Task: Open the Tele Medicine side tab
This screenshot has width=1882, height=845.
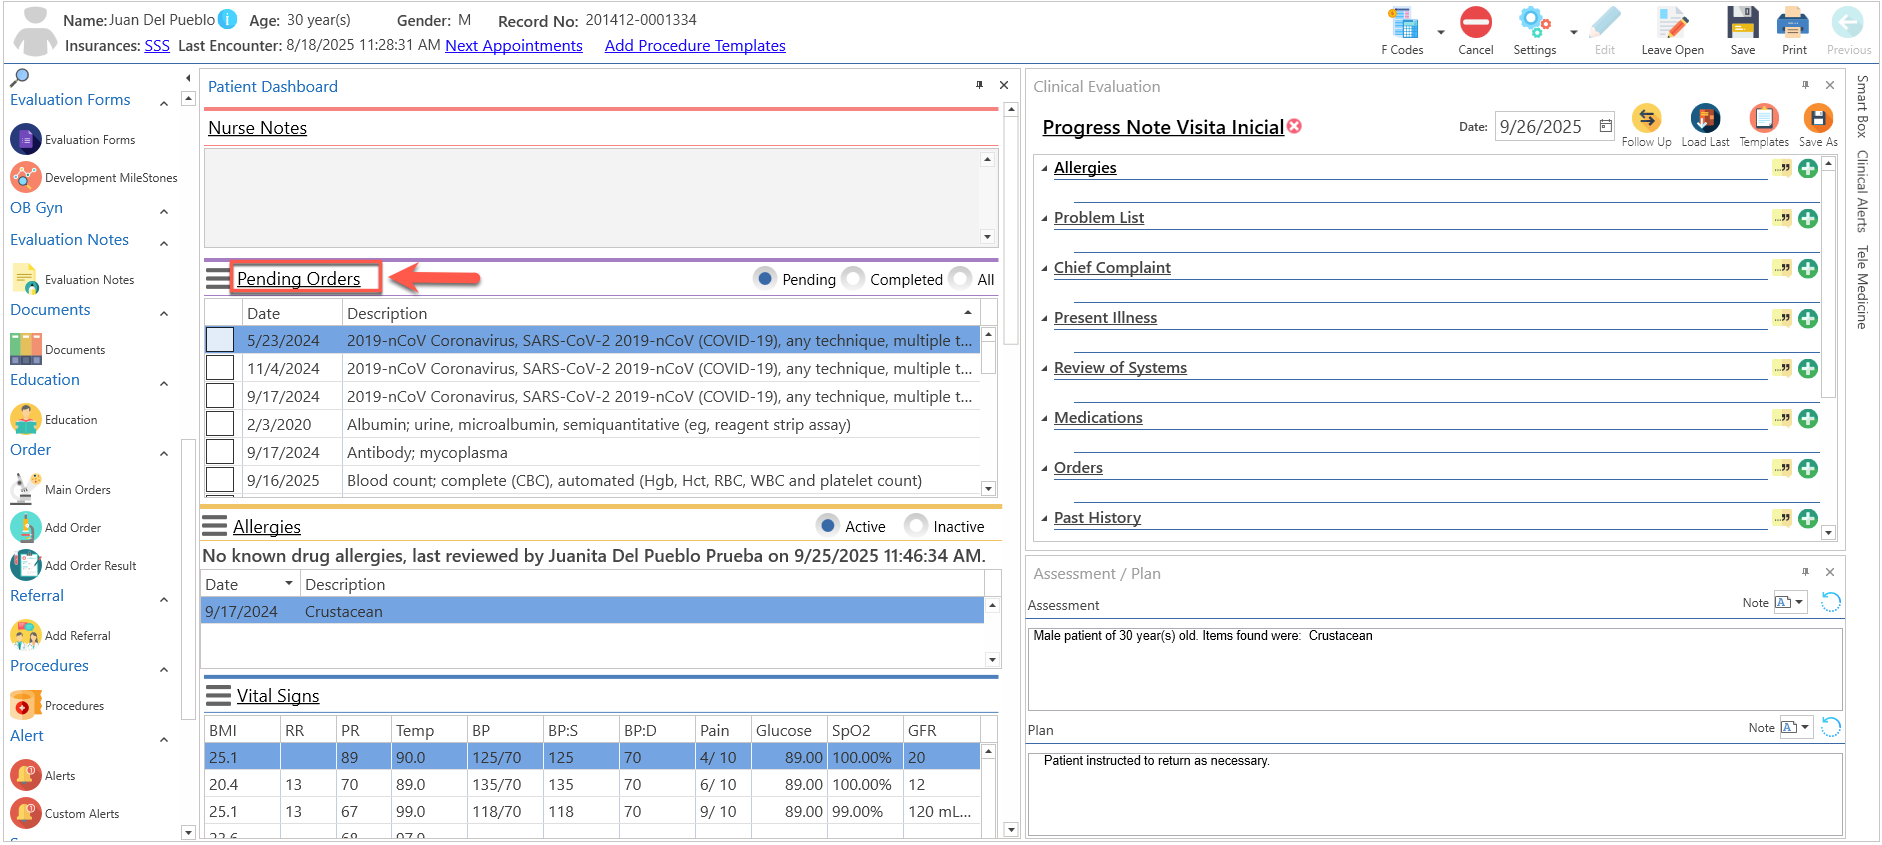Action: coord(1863,287)
